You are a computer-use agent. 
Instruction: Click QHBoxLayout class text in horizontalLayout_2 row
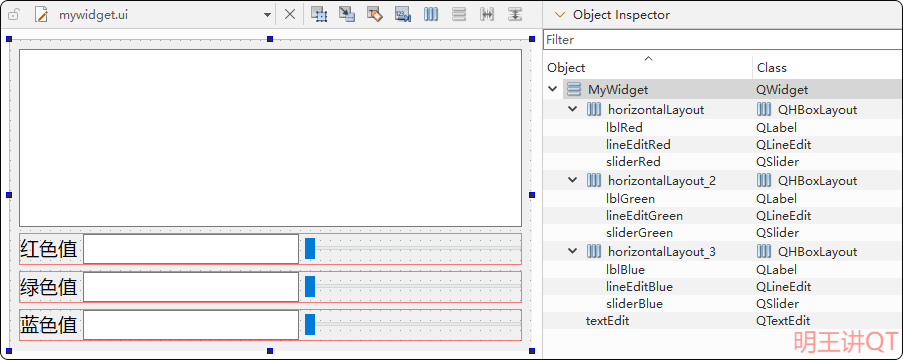818,181
